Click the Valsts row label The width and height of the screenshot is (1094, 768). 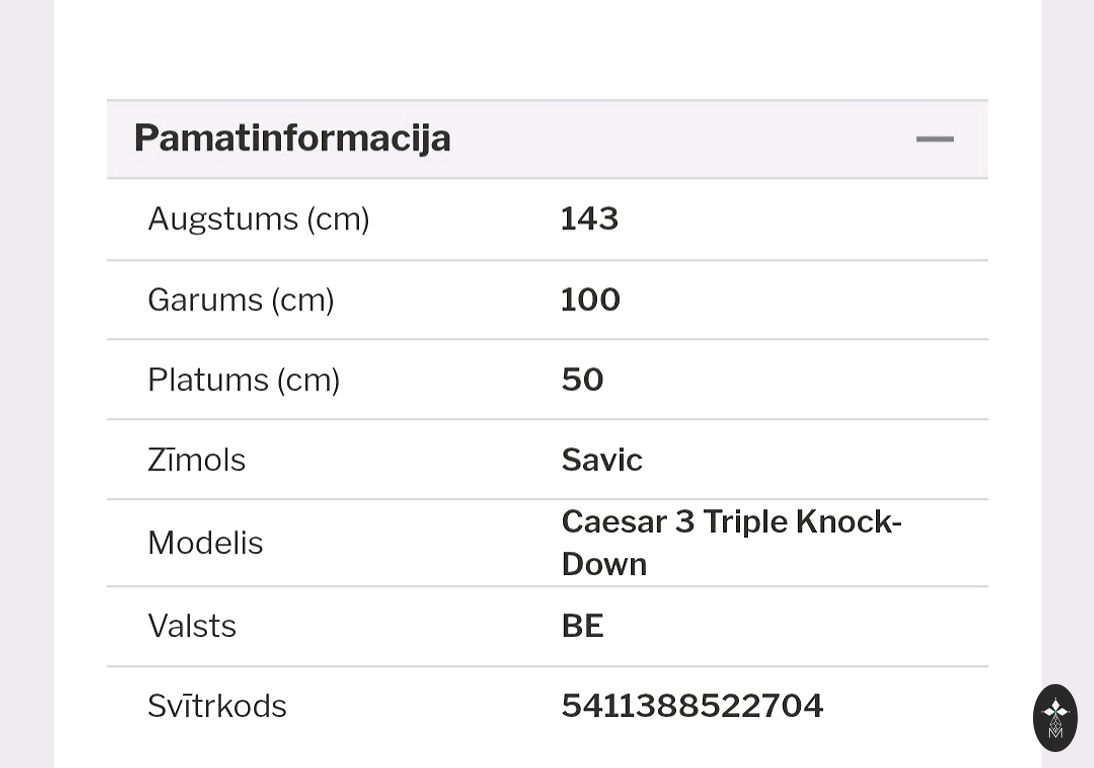tap(192, 626)
